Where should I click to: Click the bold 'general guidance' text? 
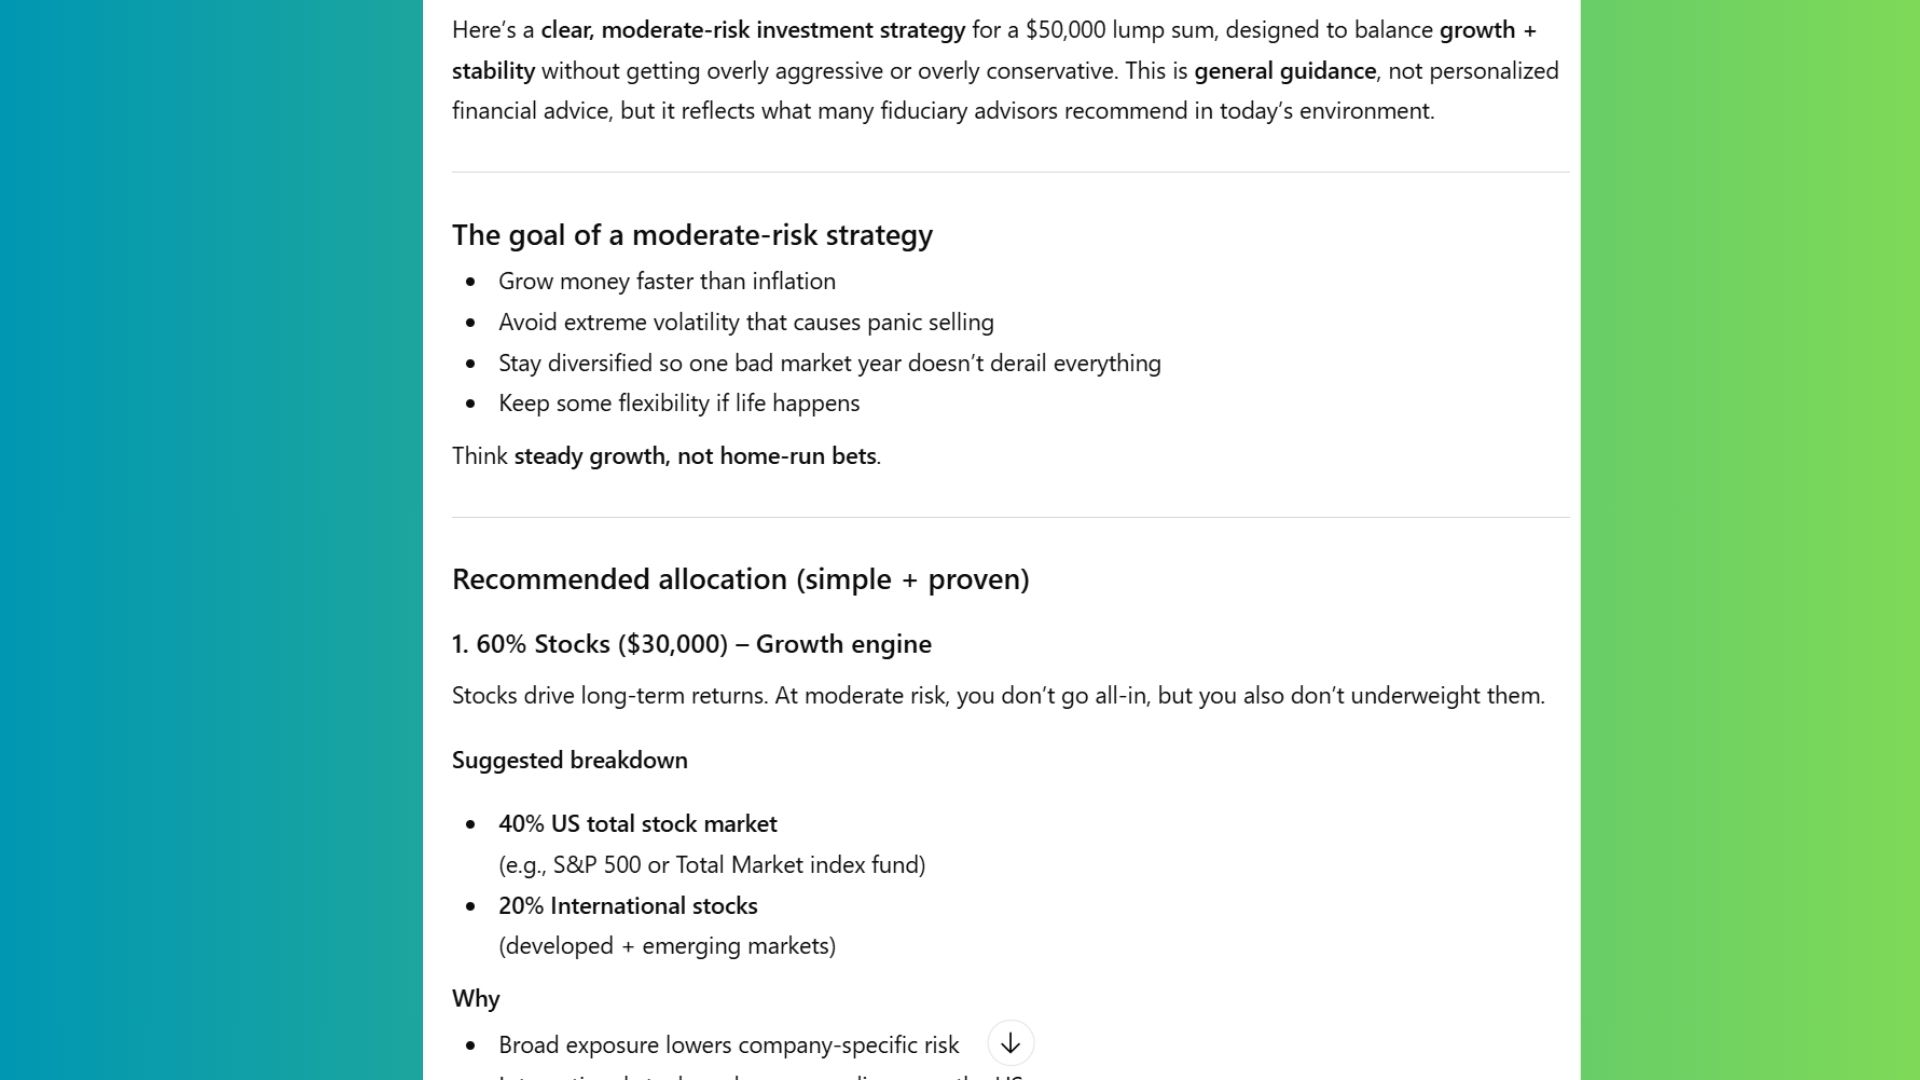(1284, 71)
